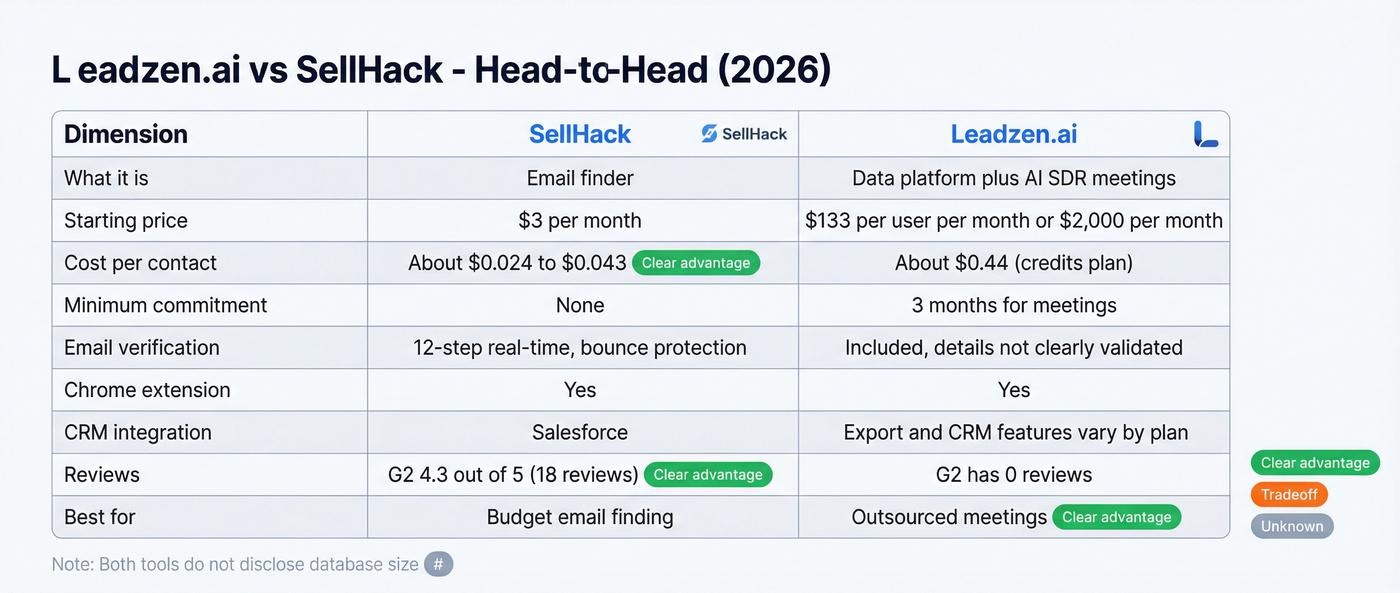Click the orange Tradeoff legend pill

1289,495
